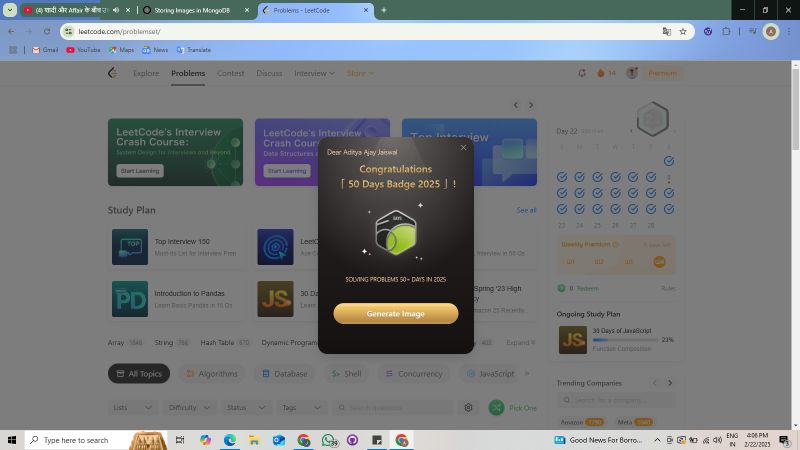Image resolution: width=800 pixels, height=450 pixels.
Task: Open the notifications bell icon
Action: click(x=582, y=73)
